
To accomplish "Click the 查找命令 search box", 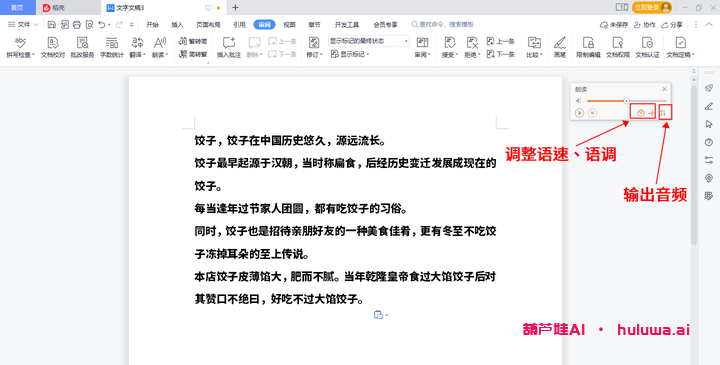I will (x=442, y=24).
